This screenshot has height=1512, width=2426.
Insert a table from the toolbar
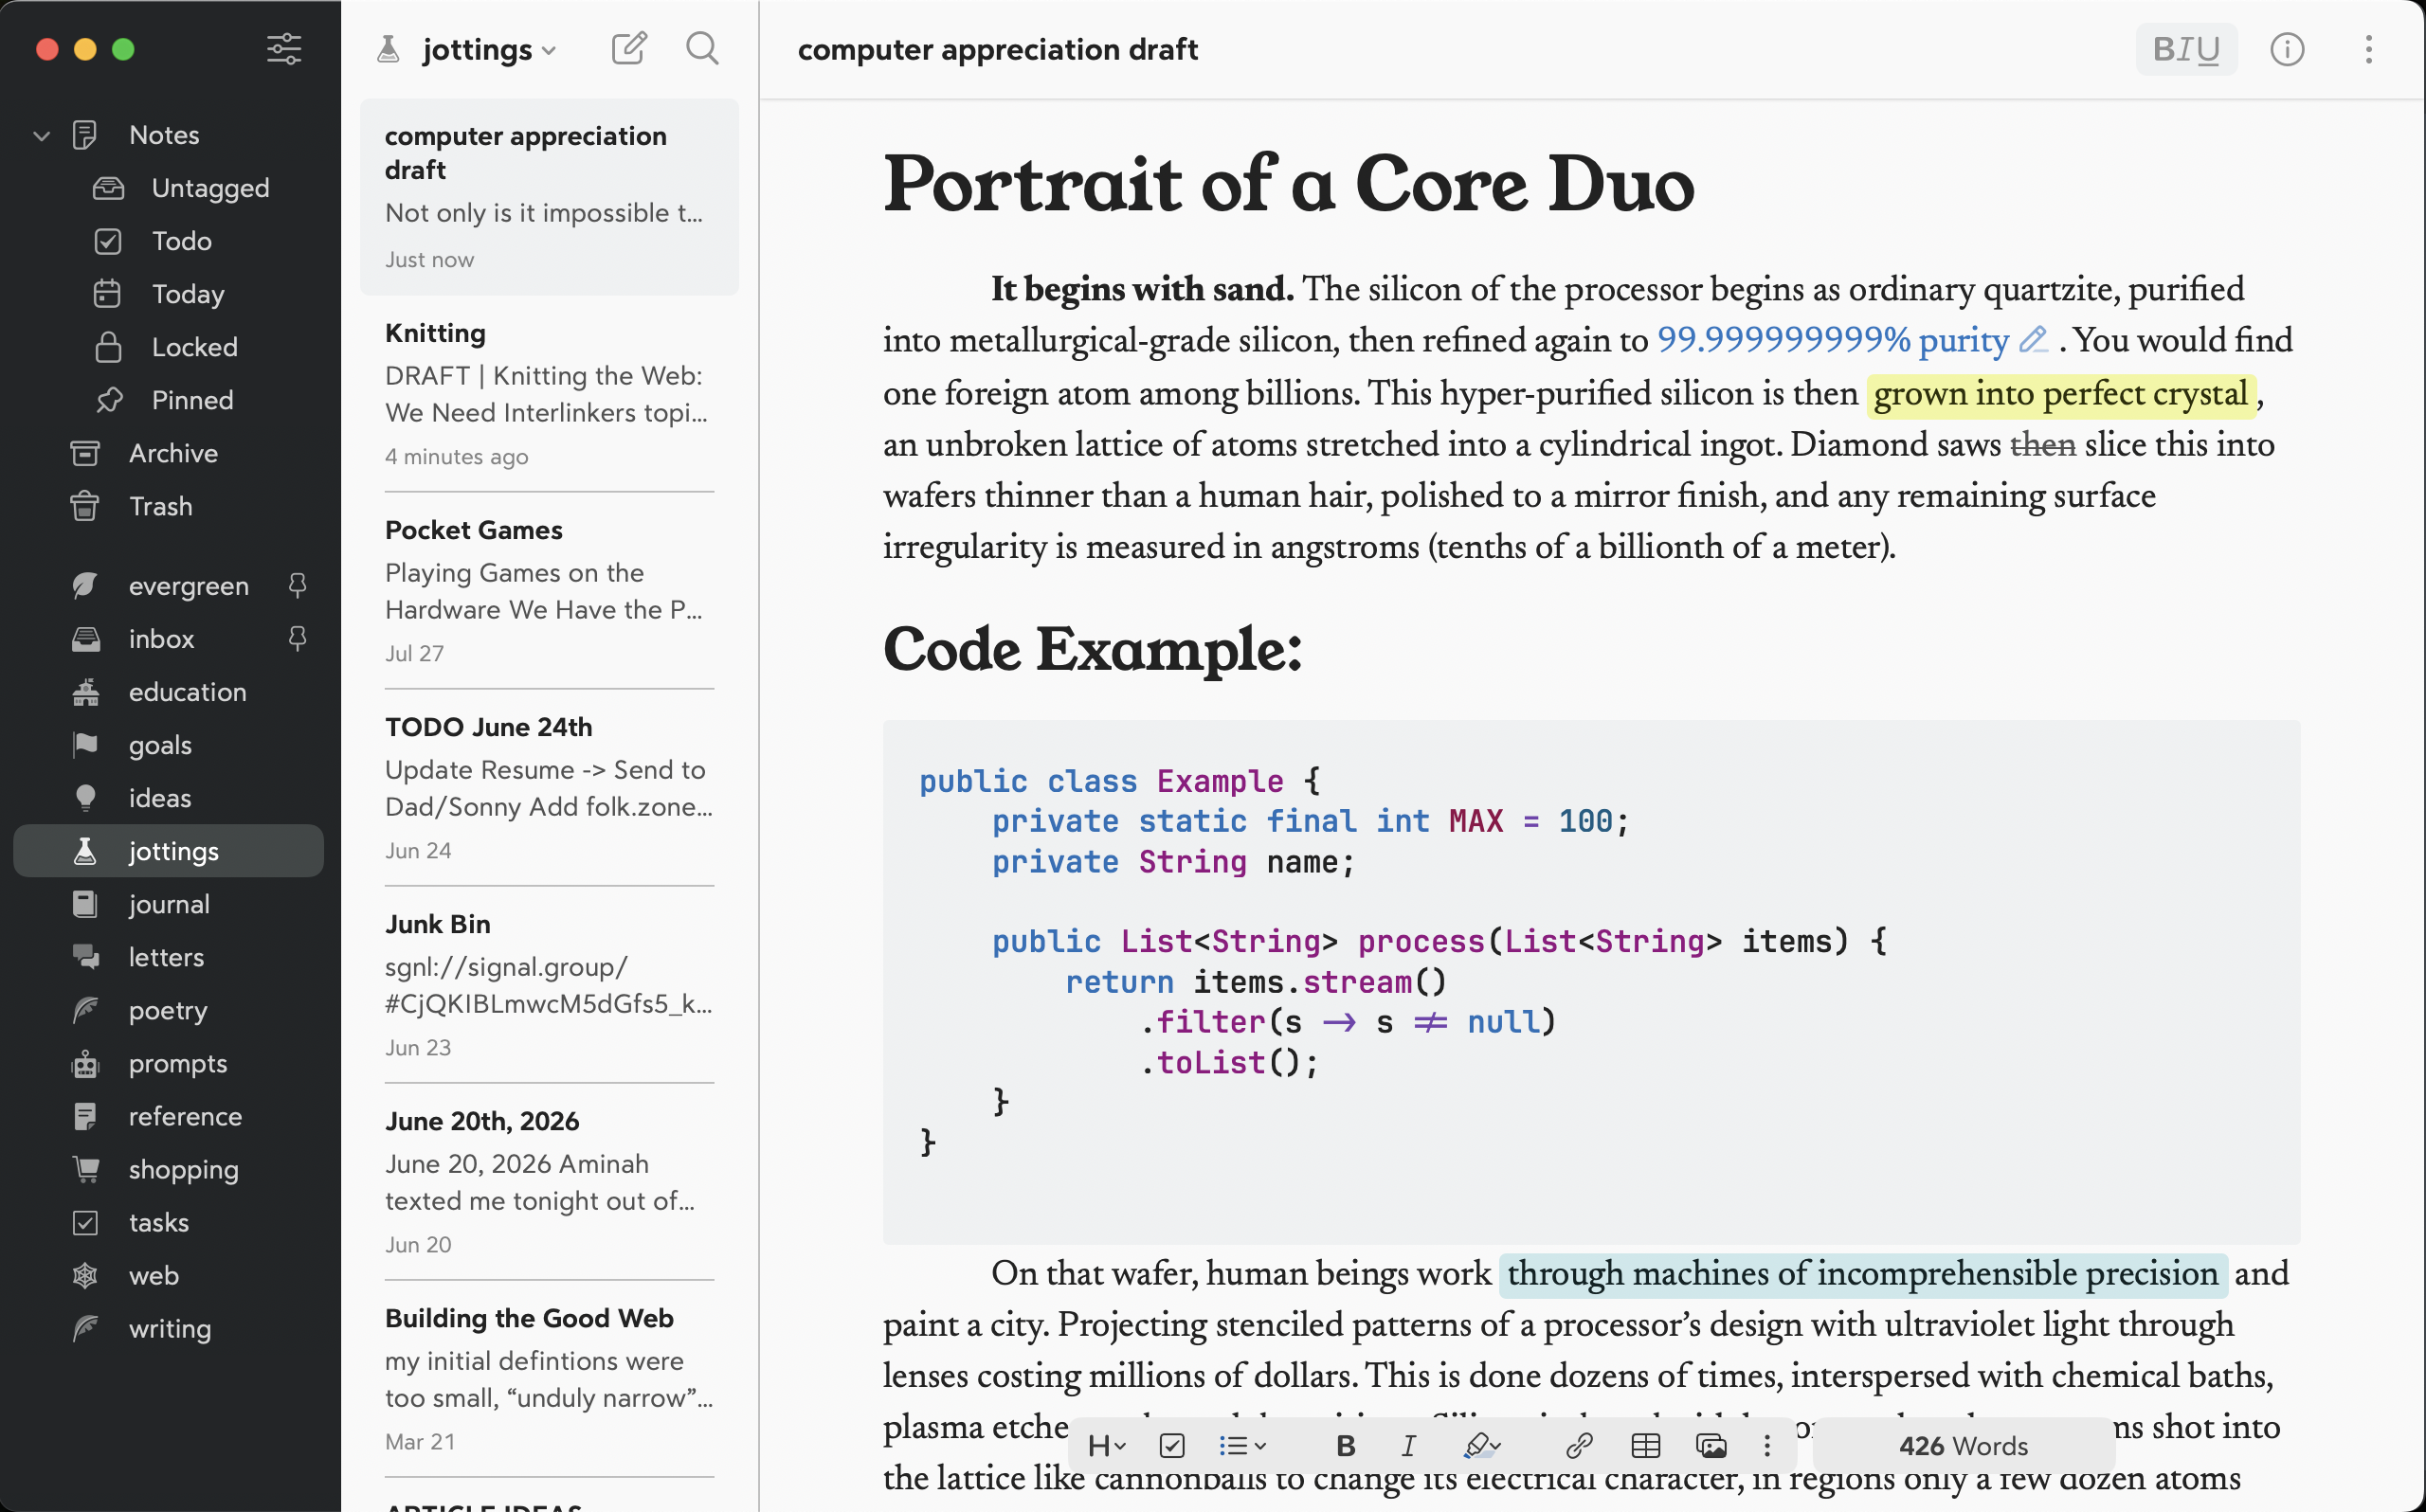[x=1645, y=1445]
